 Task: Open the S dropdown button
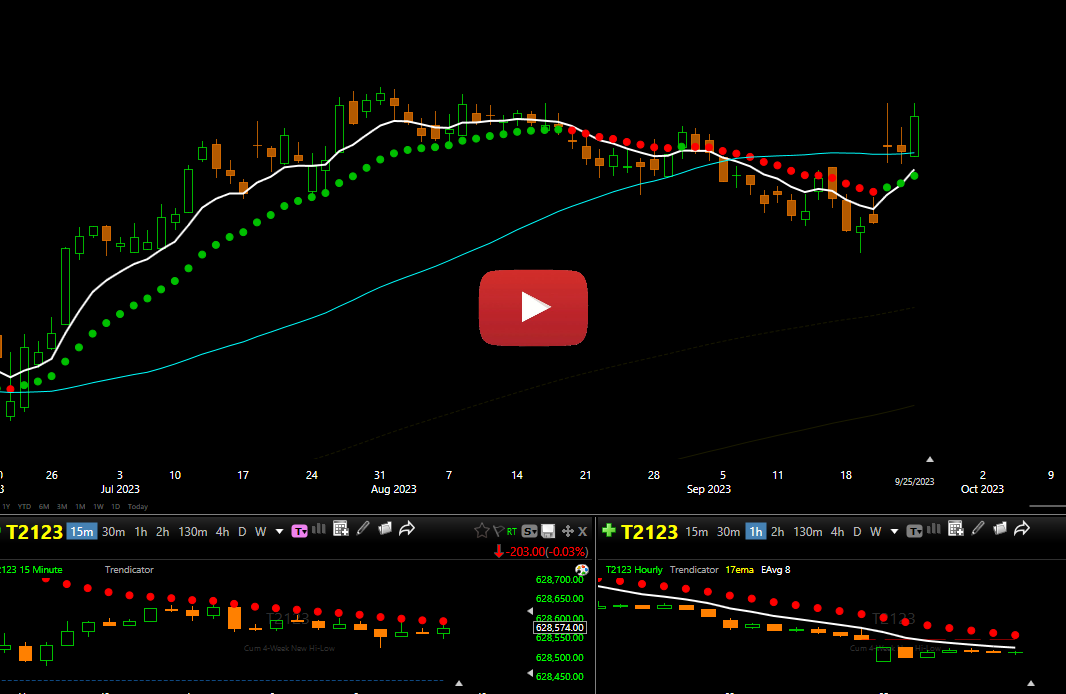tap(530, 532)
